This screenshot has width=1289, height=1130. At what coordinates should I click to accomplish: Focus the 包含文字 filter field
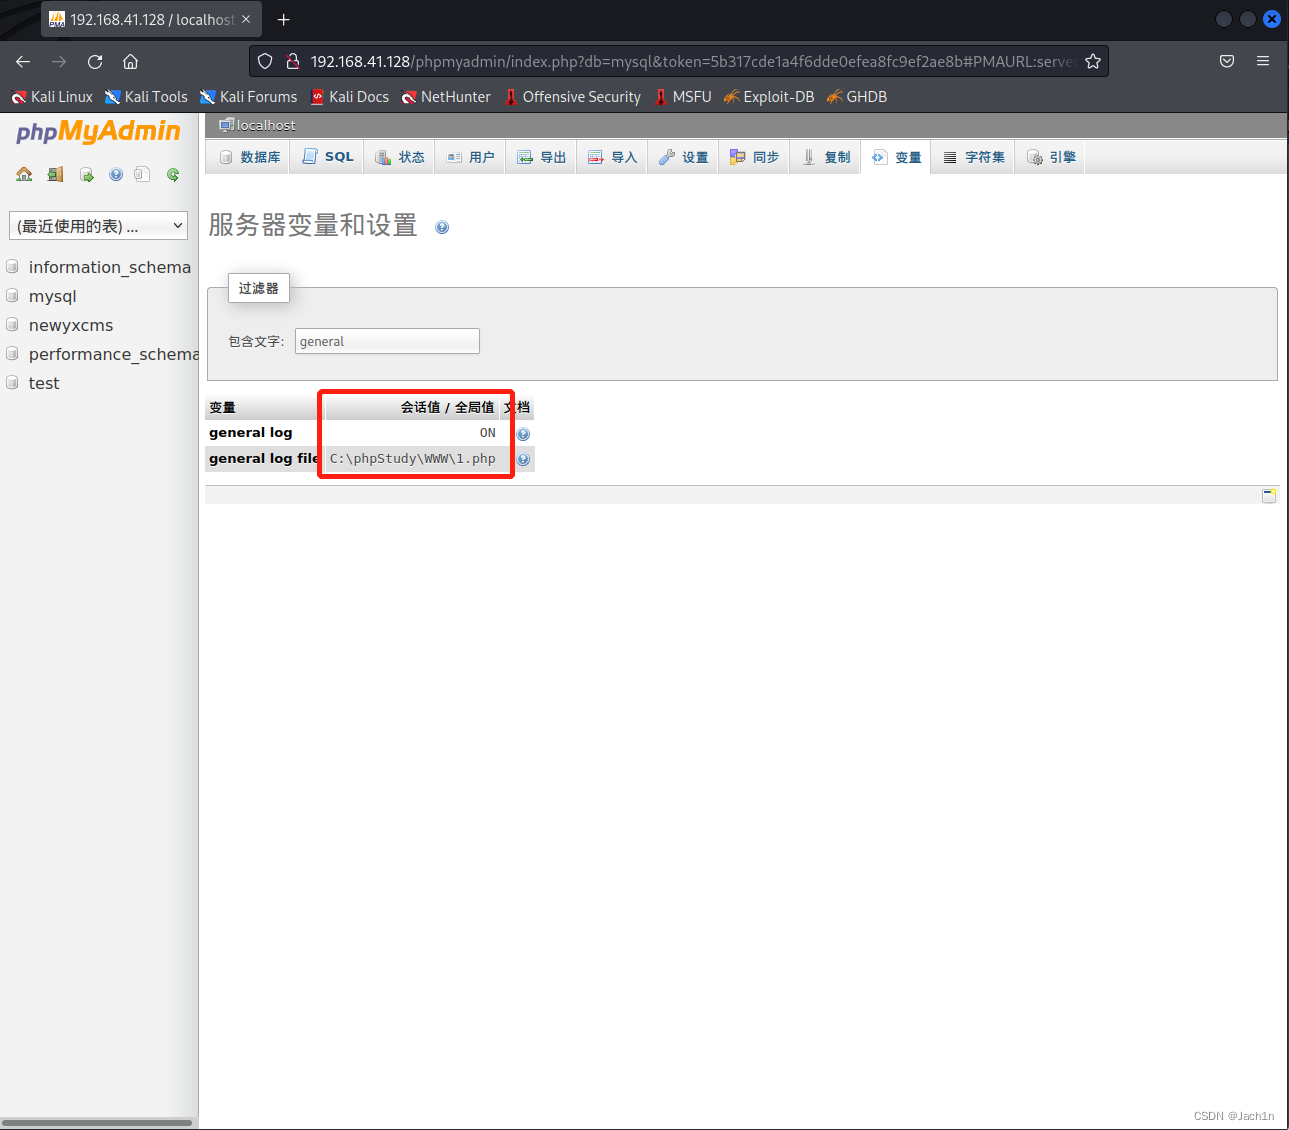point(387,341)
